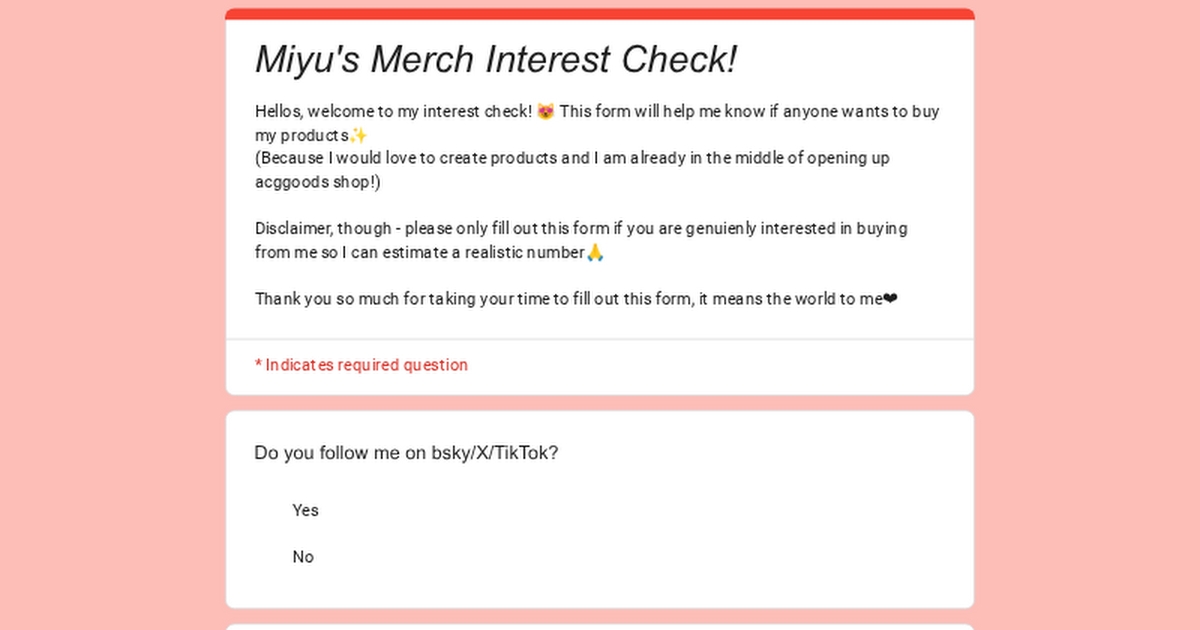1200x630 pixels.
Task: Click the pink page background
Action: click(100, 300)
